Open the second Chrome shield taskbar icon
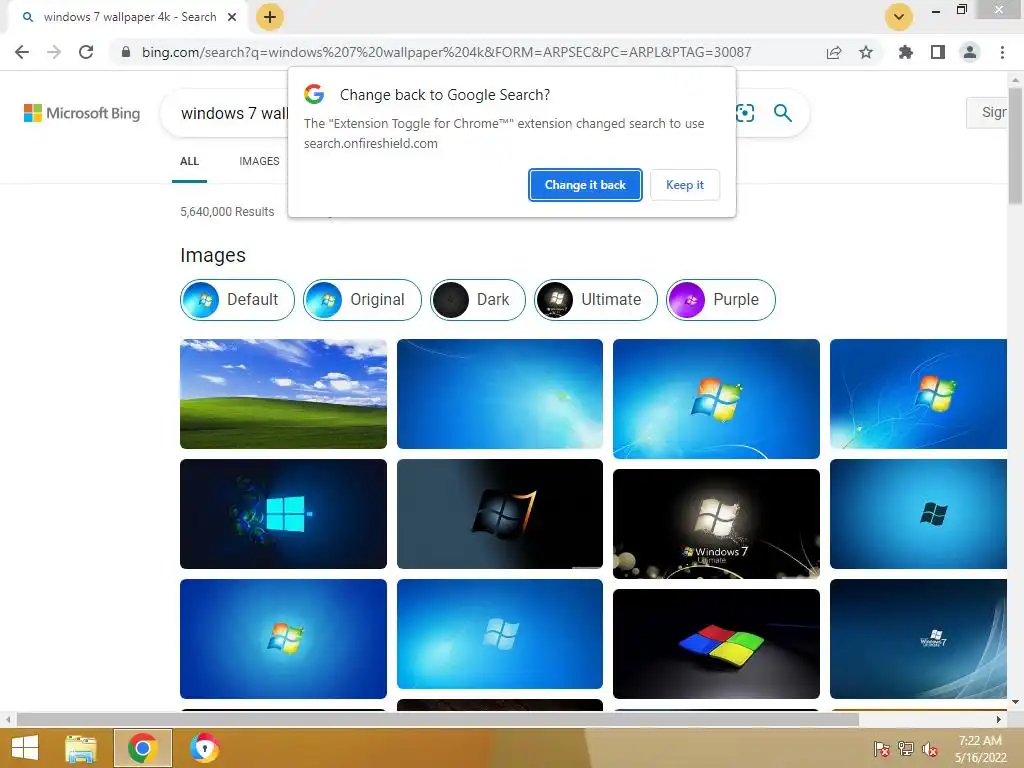The image size is (1024, 768). (204, 748)
